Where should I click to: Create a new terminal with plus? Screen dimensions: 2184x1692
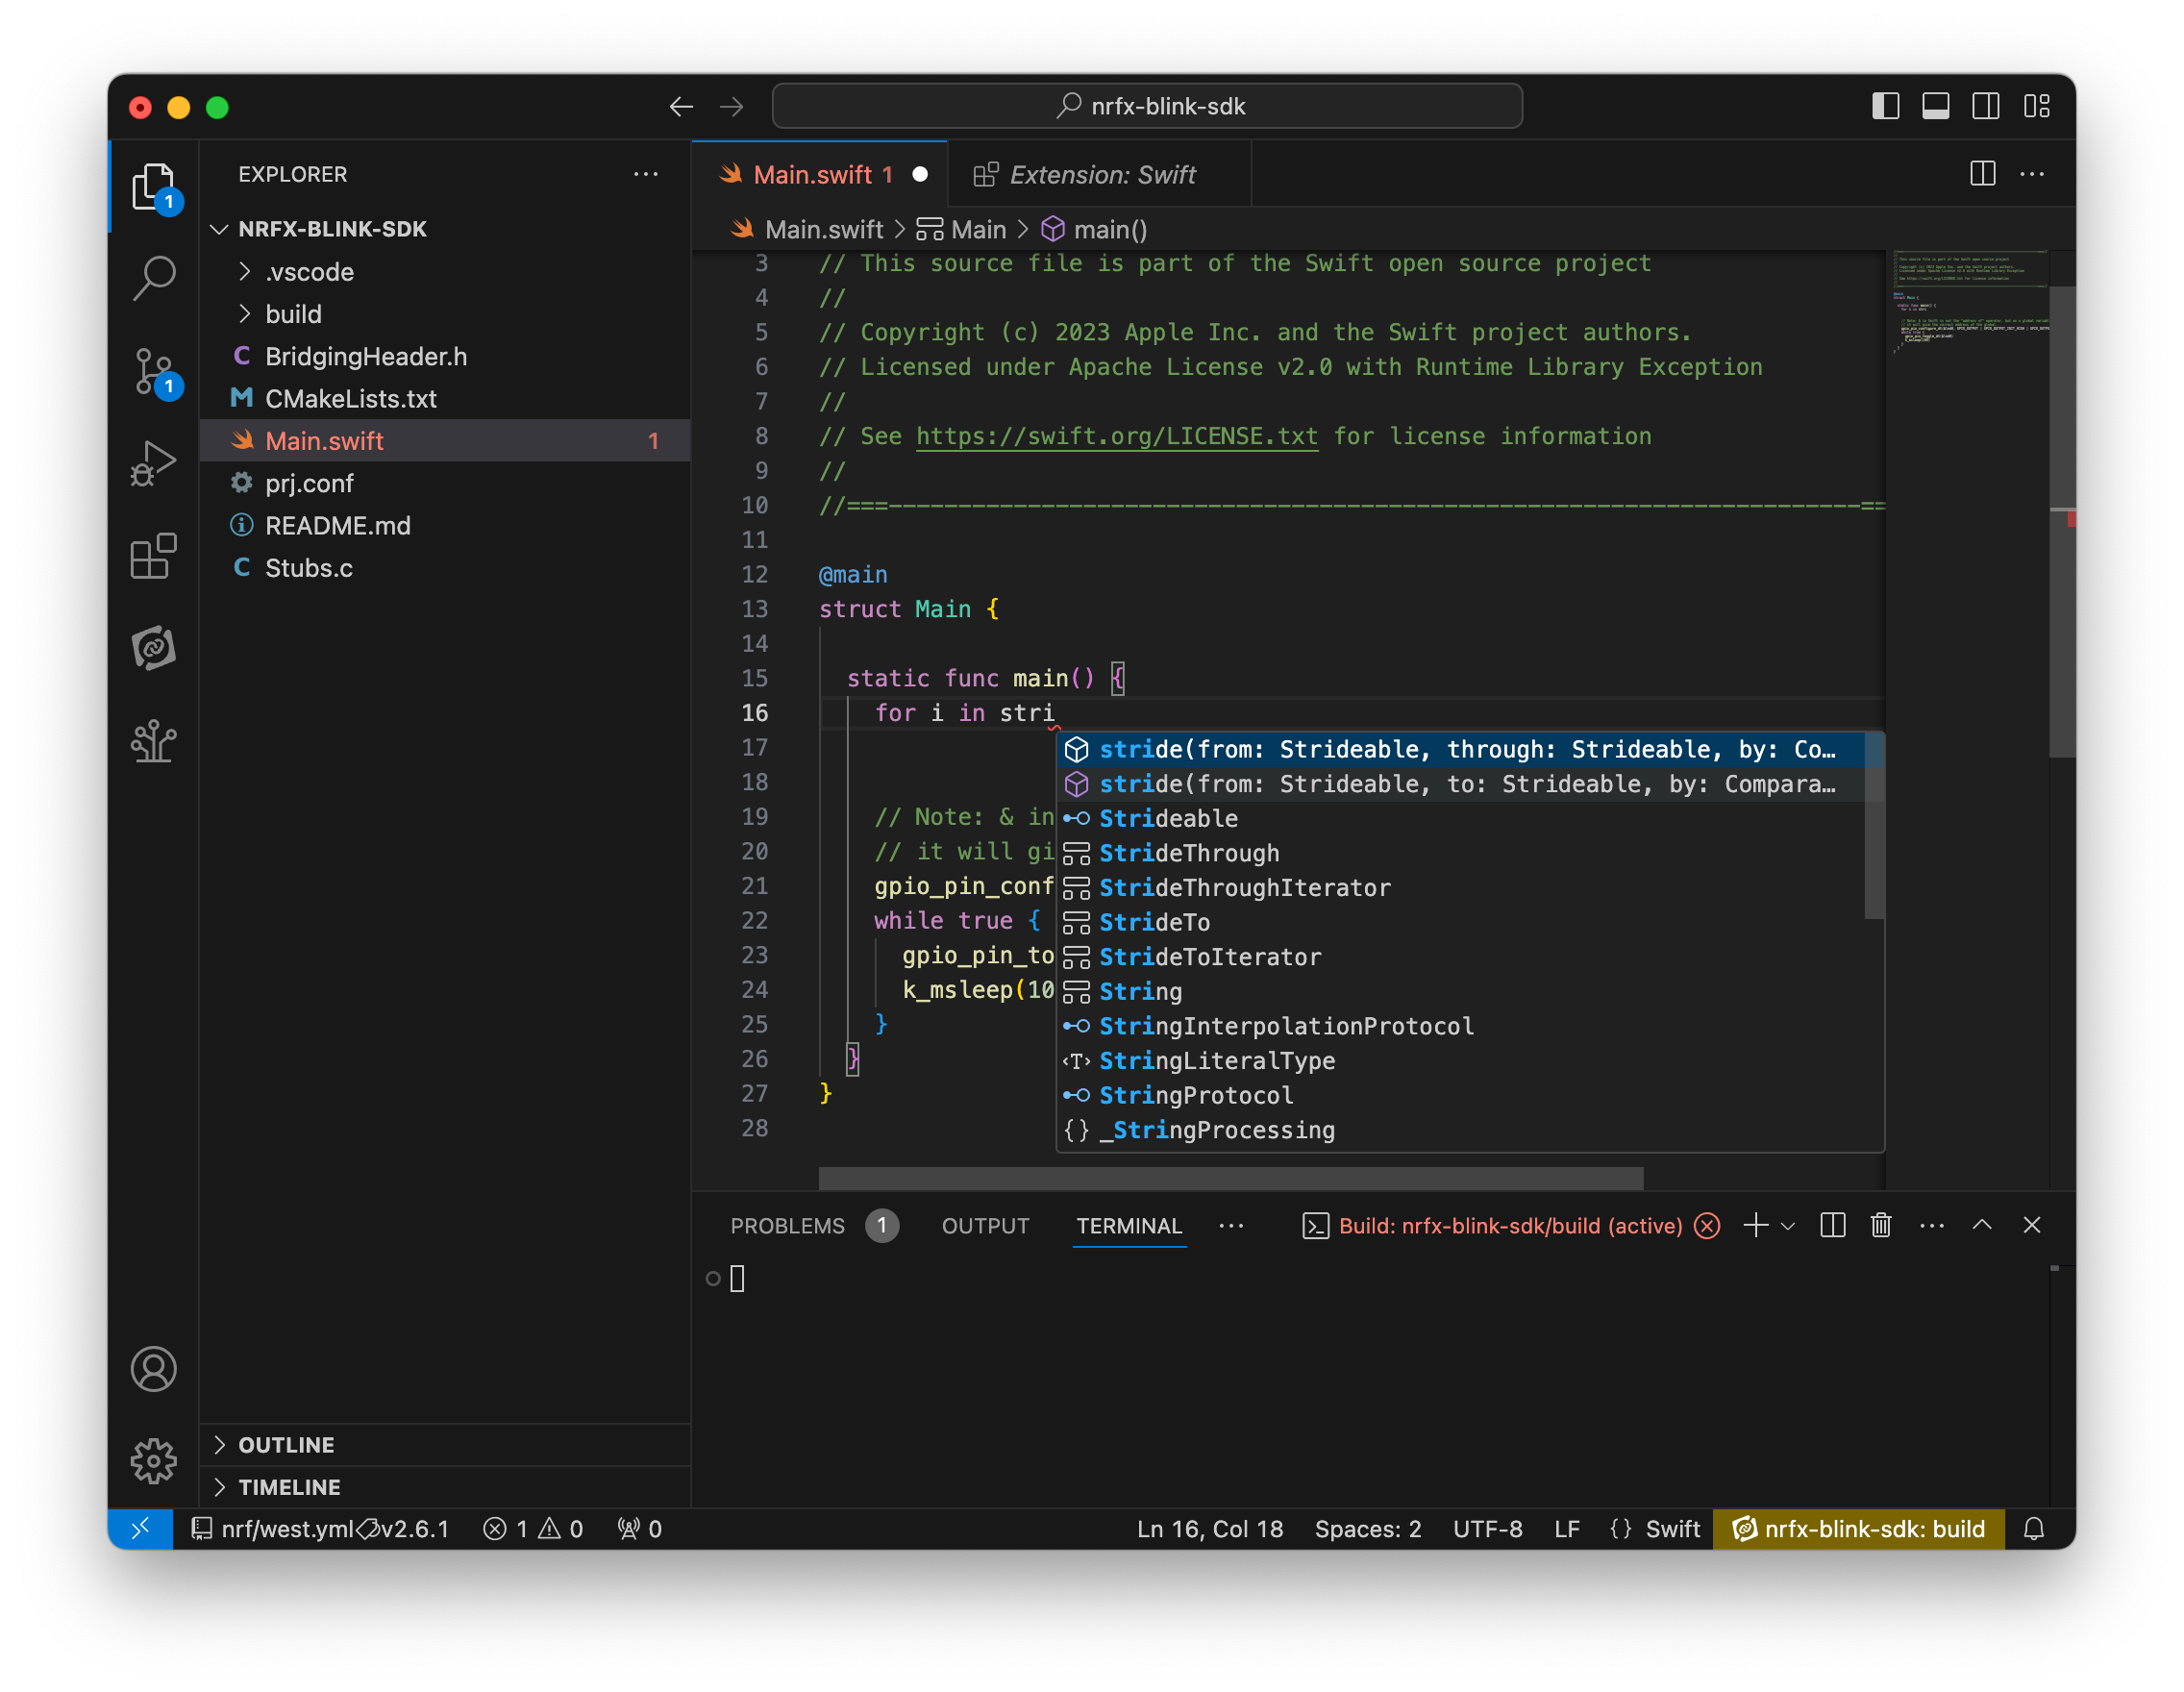[x=1755, y=1225]
